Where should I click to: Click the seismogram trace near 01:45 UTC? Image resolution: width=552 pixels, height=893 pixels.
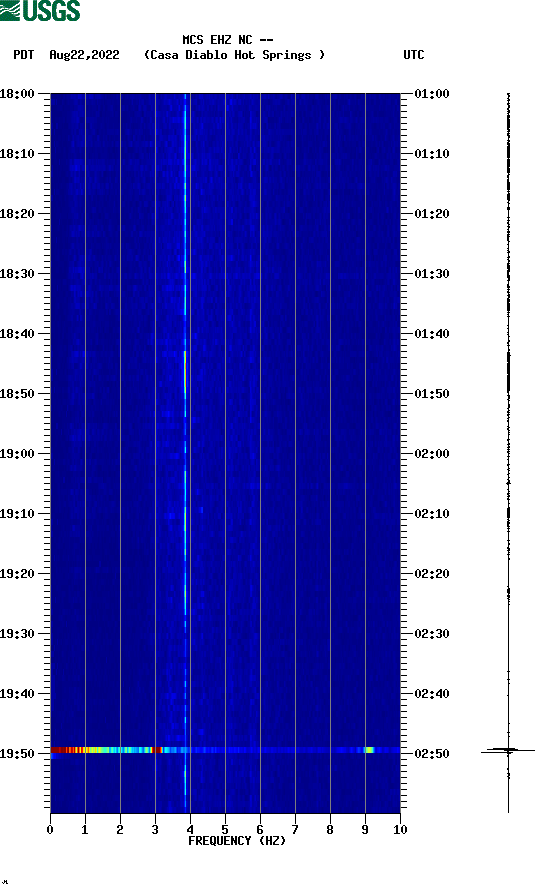pyautogui.click(x=509, y=373)
